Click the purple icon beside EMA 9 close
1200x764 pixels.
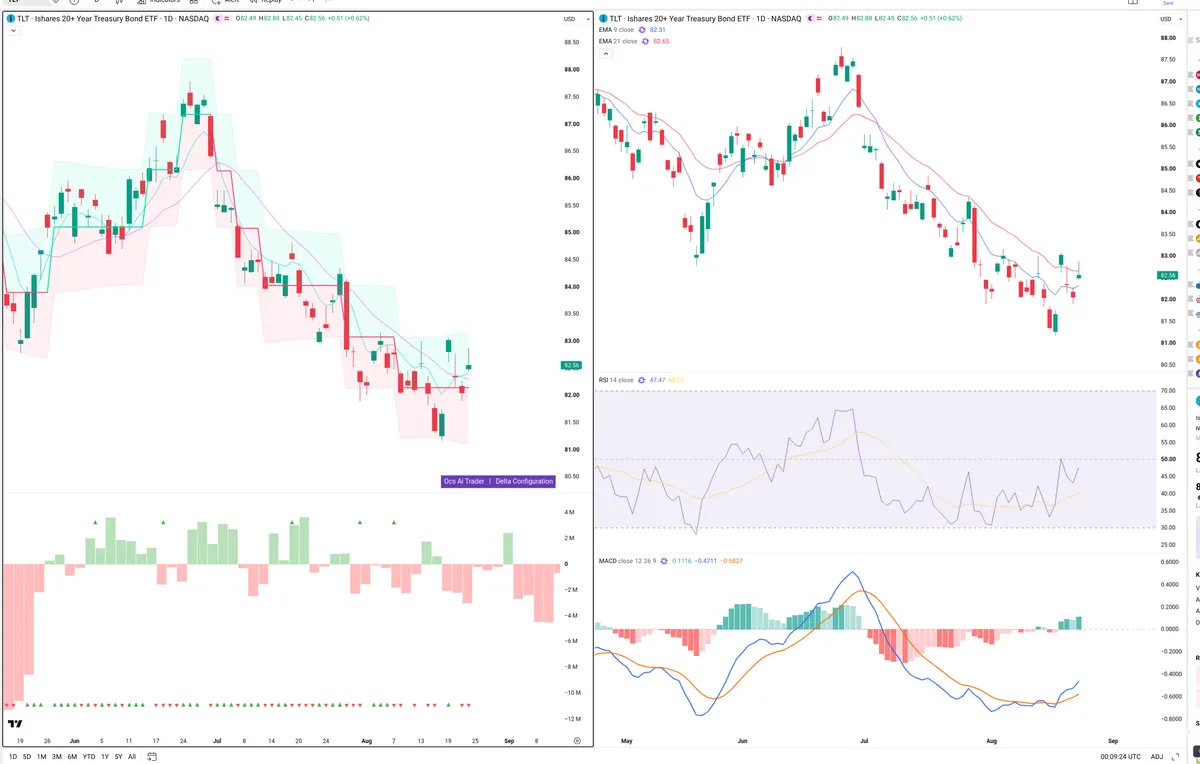click(x=642, y=30)
